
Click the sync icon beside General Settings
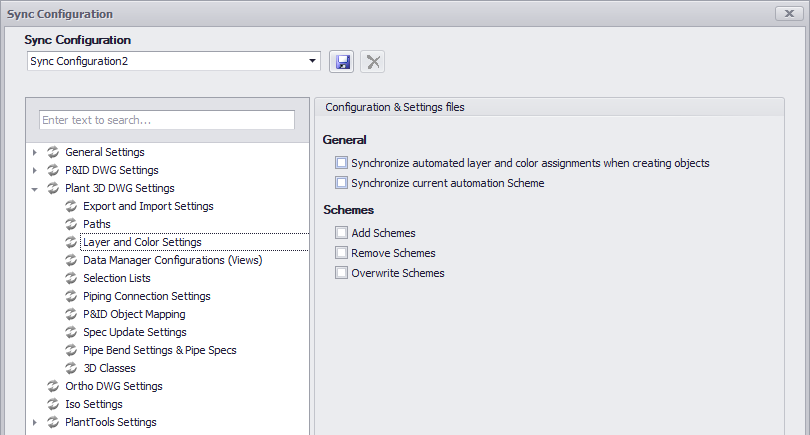(53, 152)
